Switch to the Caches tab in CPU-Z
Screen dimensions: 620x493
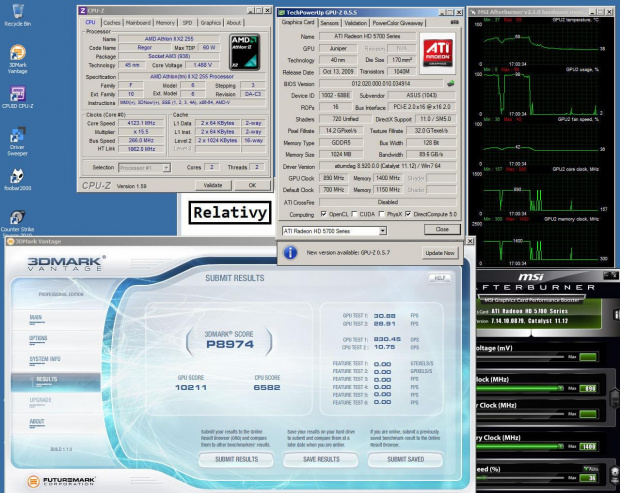[112, 23]
